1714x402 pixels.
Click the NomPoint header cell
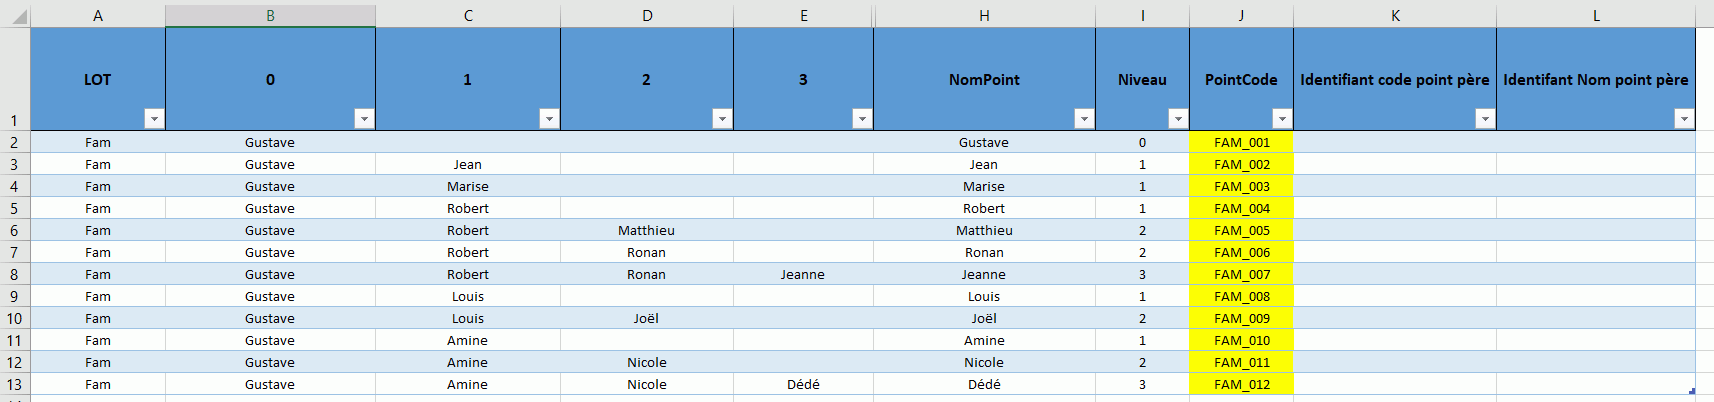[984, 80]
